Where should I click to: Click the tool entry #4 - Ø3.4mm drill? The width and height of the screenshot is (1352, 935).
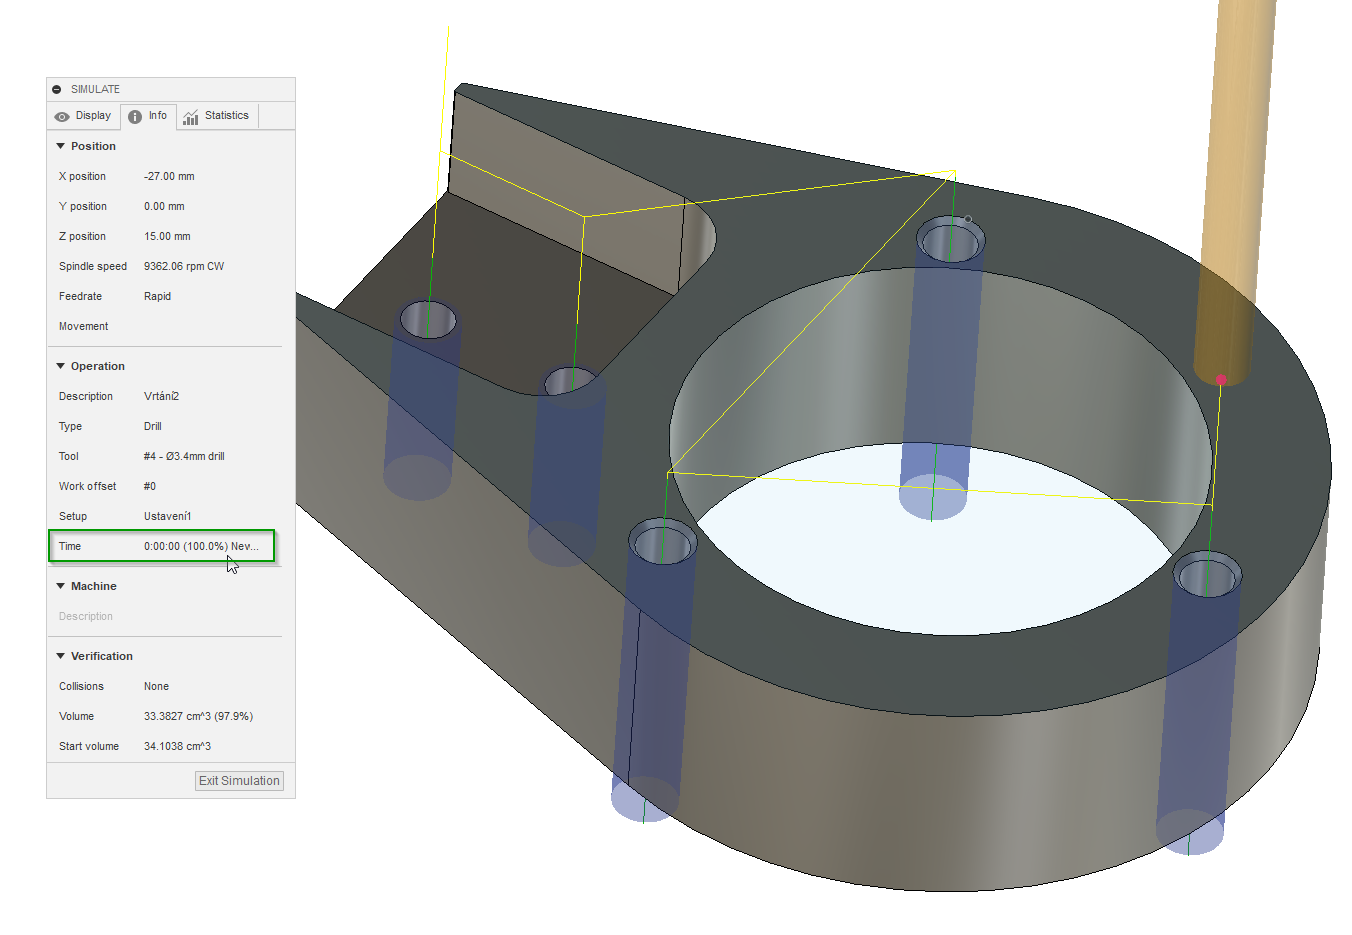click(x=184, y=456)
